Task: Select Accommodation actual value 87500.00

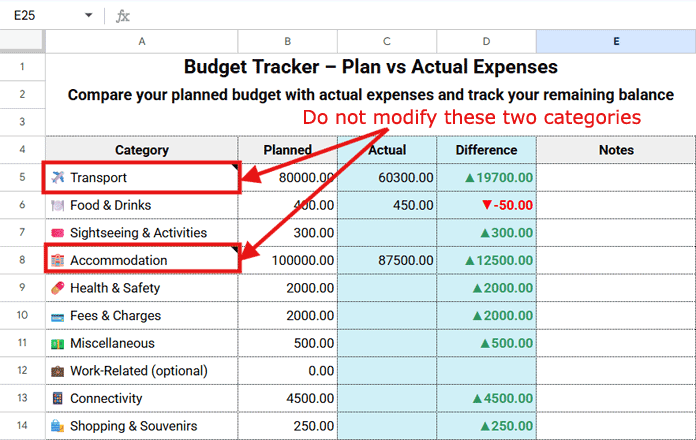Action: [387, 260]
